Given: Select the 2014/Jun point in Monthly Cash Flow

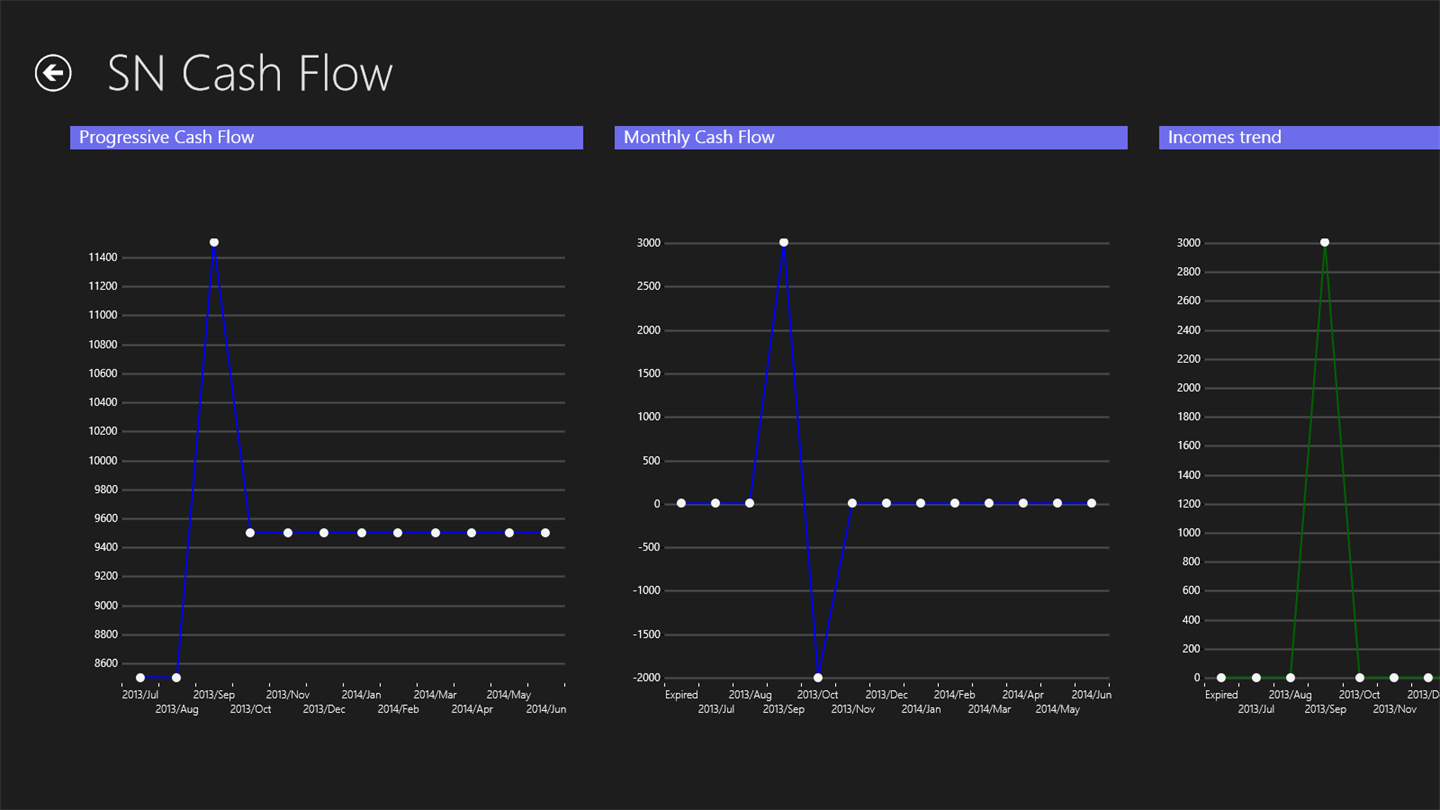Looking at the screenshot, I should (1091, 504).
